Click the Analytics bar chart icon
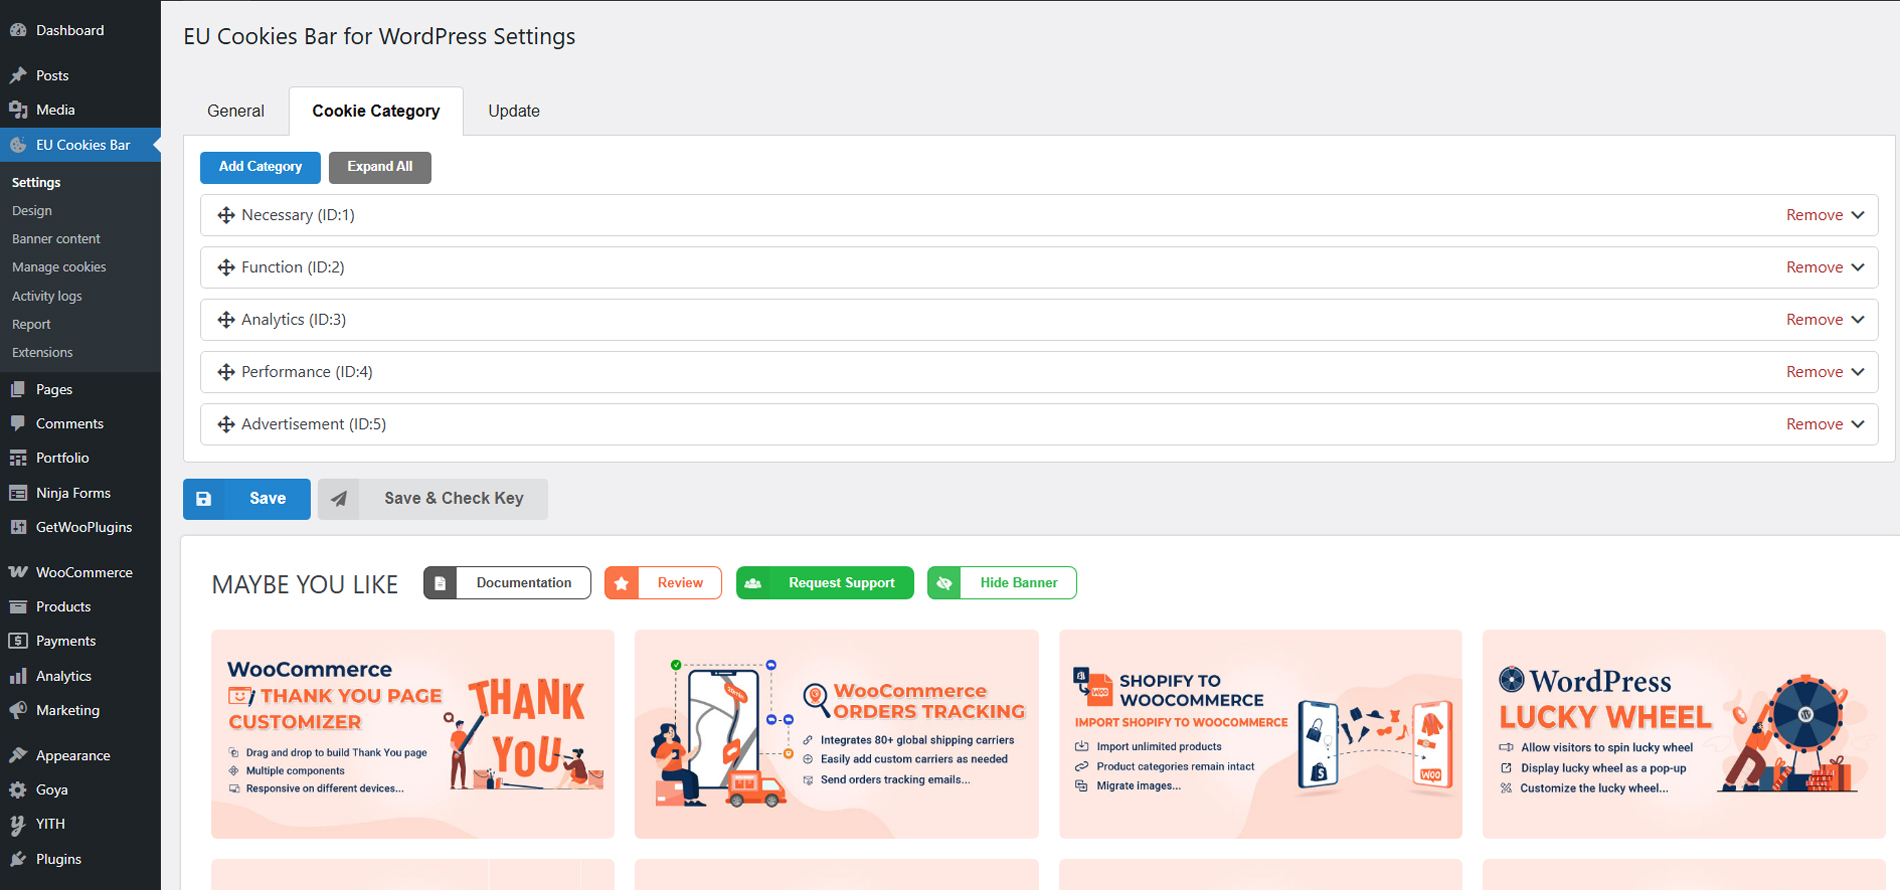Screen dimensions: 1900x890 coord(18,676)
